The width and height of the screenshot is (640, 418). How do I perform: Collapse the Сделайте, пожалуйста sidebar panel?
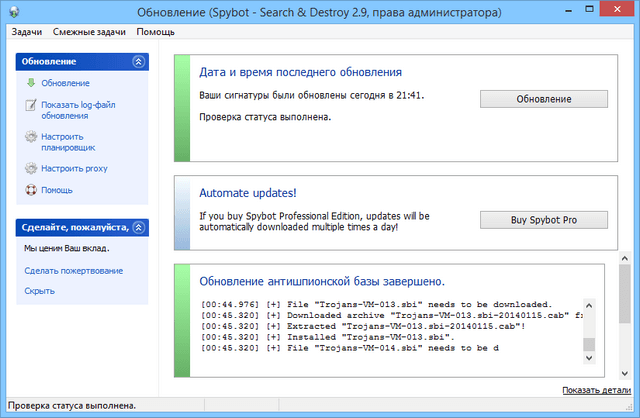(139, 227)
